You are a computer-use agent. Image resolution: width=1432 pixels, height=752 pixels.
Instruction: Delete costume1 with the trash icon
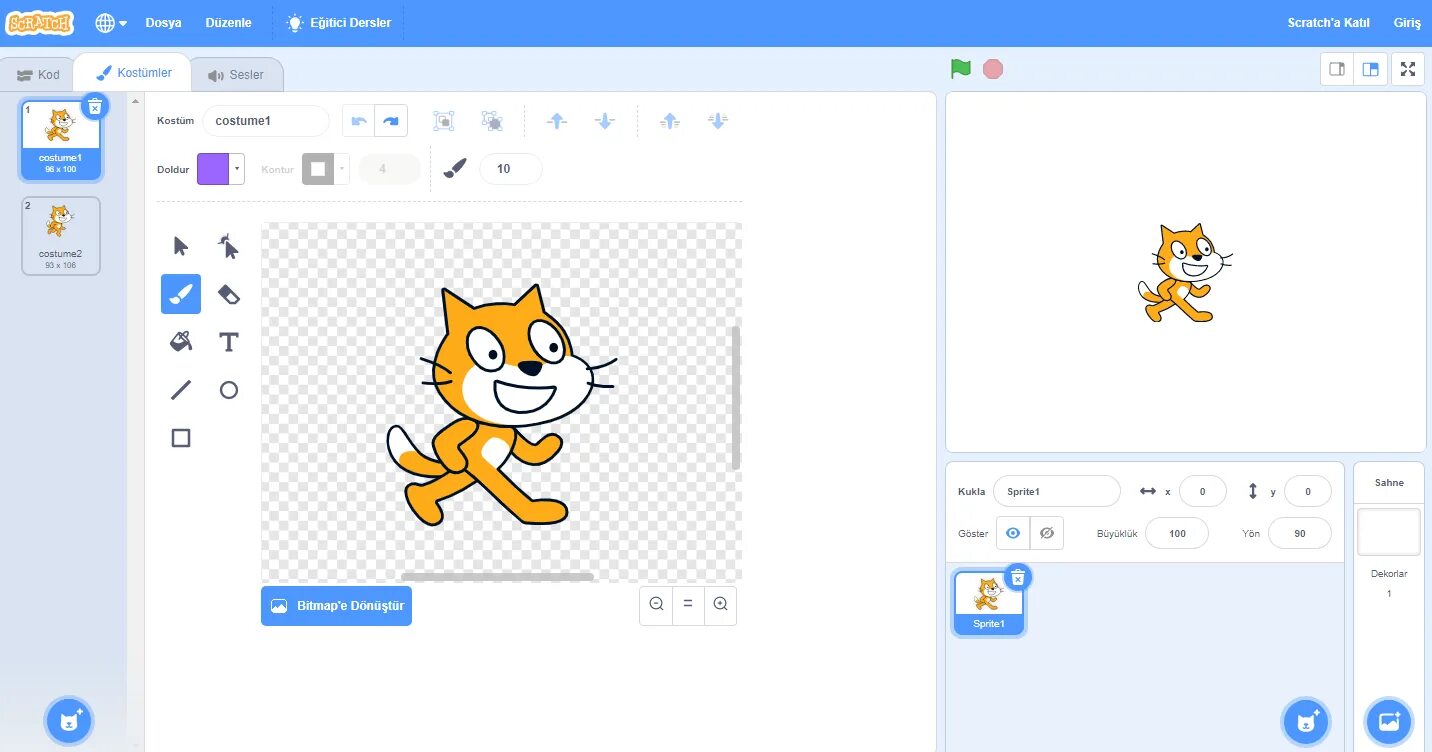coord(94,106)
